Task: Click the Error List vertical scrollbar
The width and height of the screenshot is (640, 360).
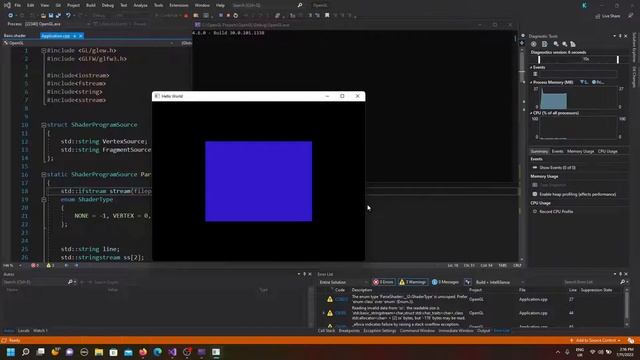Action: pos(627,307)
